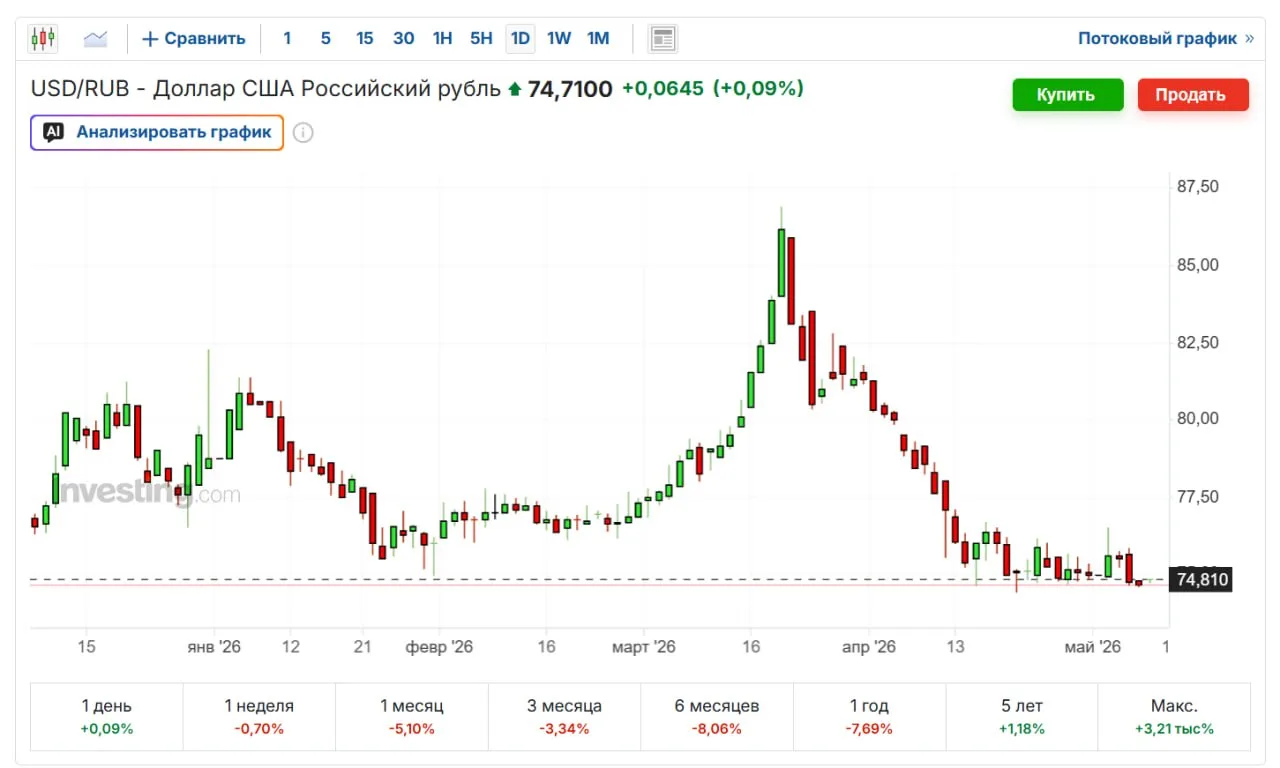Click the февр '26 date axis label
1280x768 pixels.
(439, 647)
